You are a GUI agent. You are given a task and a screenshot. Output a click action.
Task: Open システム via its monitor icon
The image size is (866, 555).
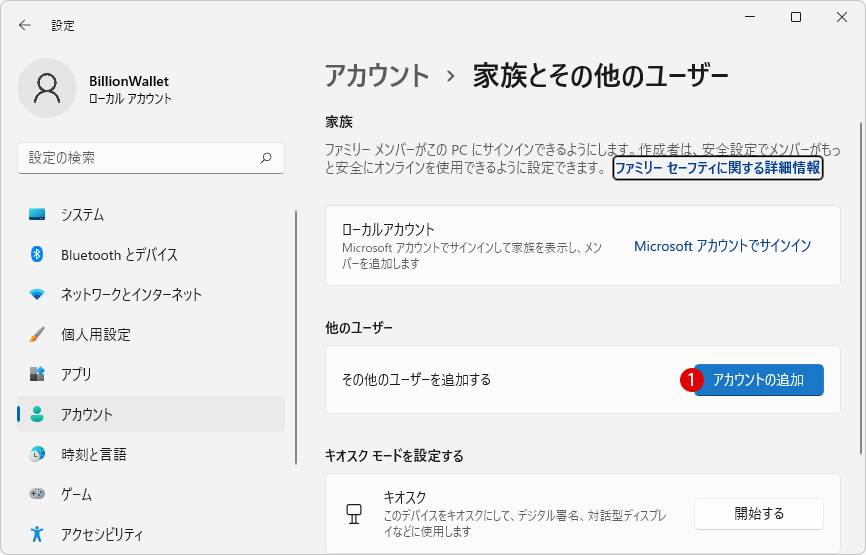click(x=37, y=214)
